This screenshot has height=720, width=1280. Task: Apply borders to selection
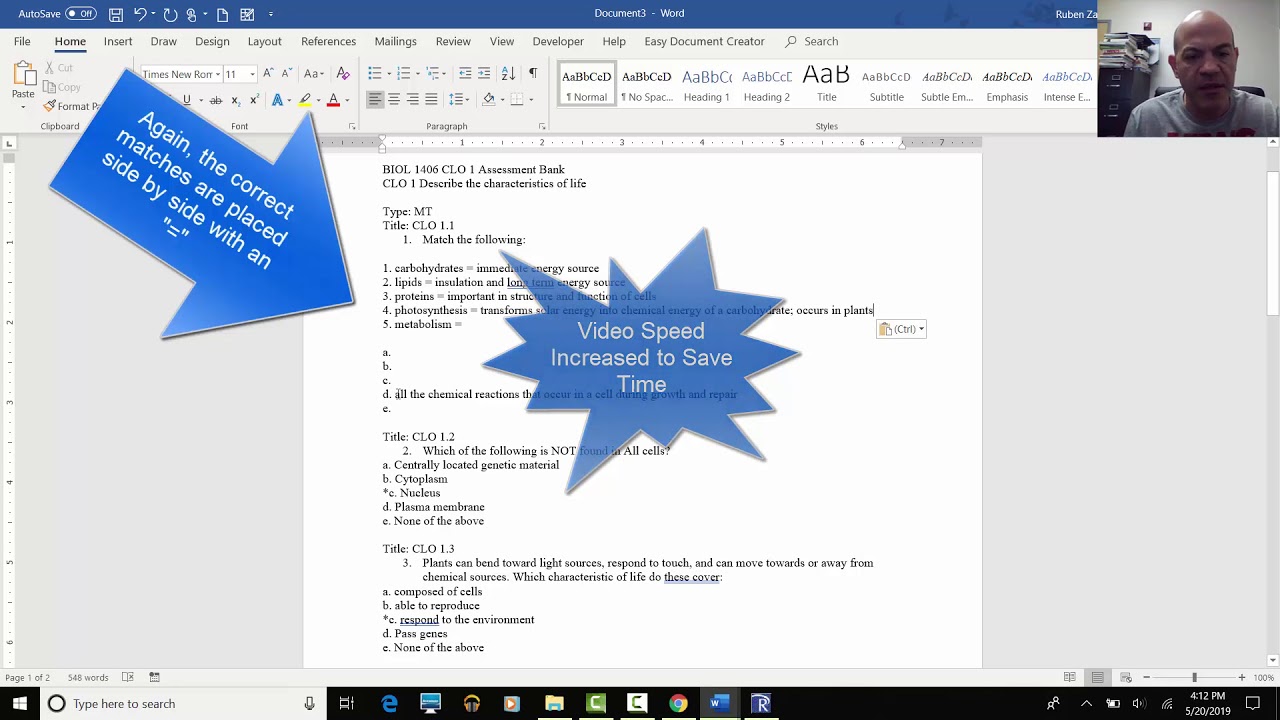517,100
